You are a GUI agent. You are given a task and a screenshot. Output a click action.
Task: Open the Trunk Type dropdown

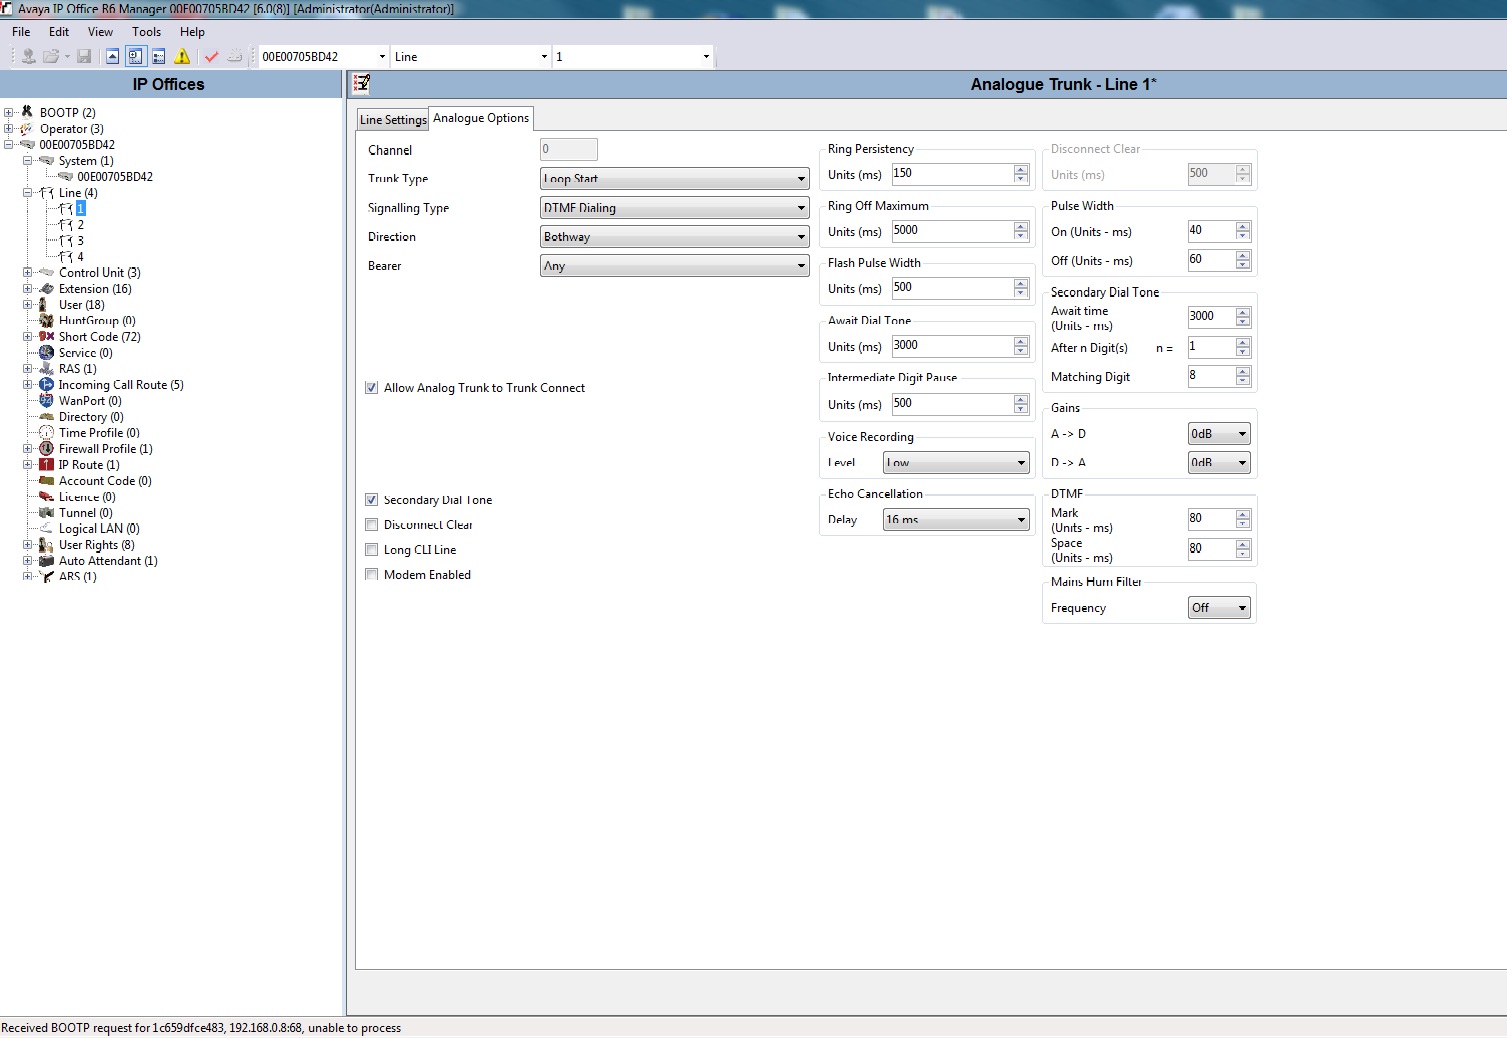pos(674,178)
